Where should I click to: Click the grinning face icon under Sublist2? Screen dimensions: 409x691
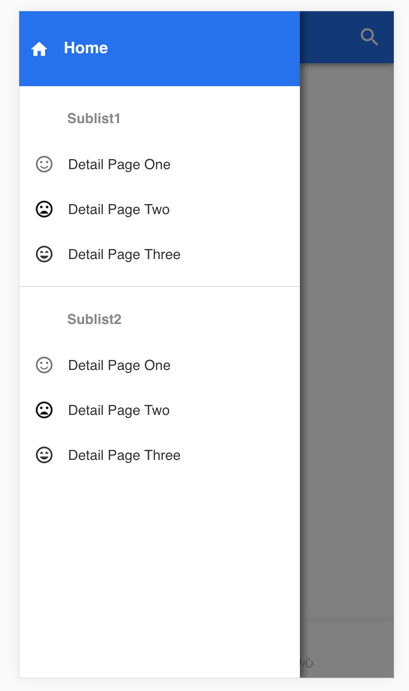[x=44, y=455]
